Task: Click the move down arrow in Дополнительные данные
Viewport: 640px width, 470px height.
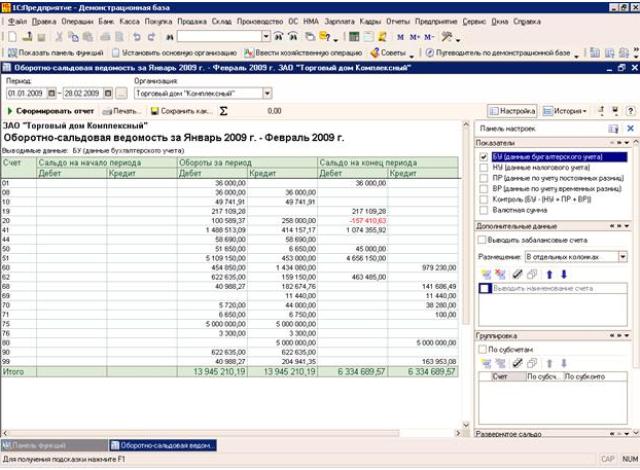Action: click(x=564, y=275)
